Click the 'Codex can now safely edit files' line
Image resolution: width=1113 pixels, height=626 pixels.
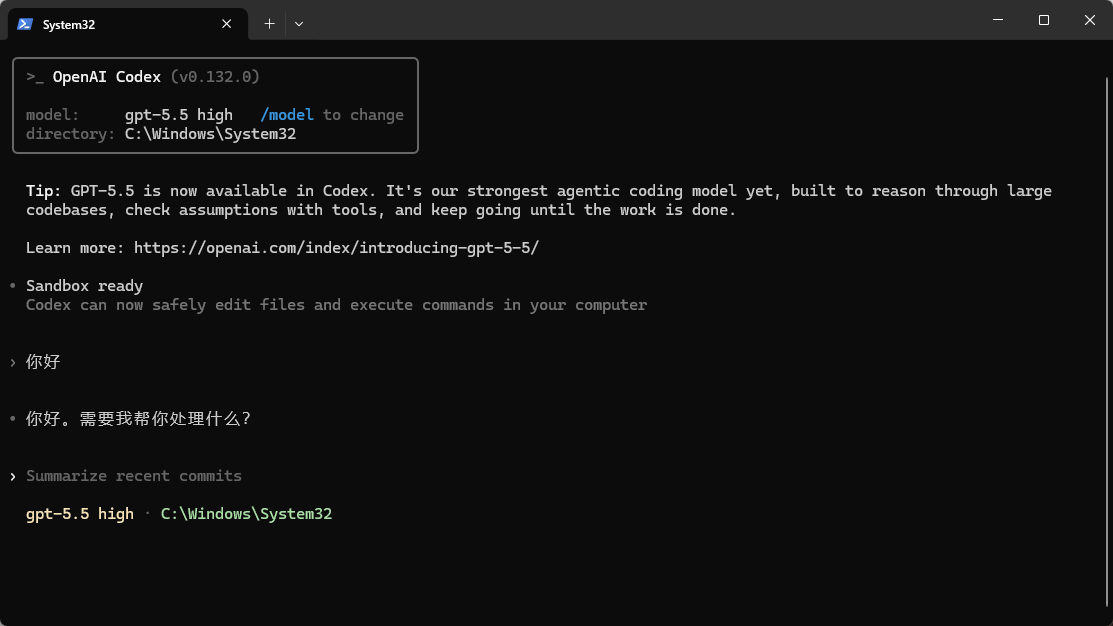click(336, 305)
